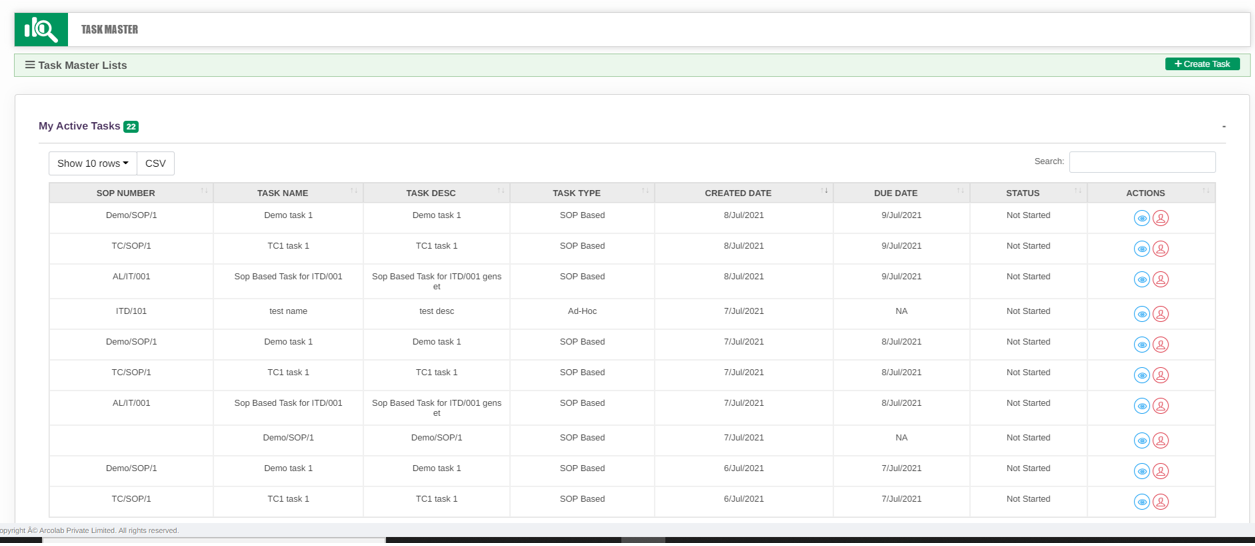Screen dimensions: 1255x546
Task: Click the user icon for TC/SOP/1 created 7/Jul/2021
Action: tap(1160, 376)
